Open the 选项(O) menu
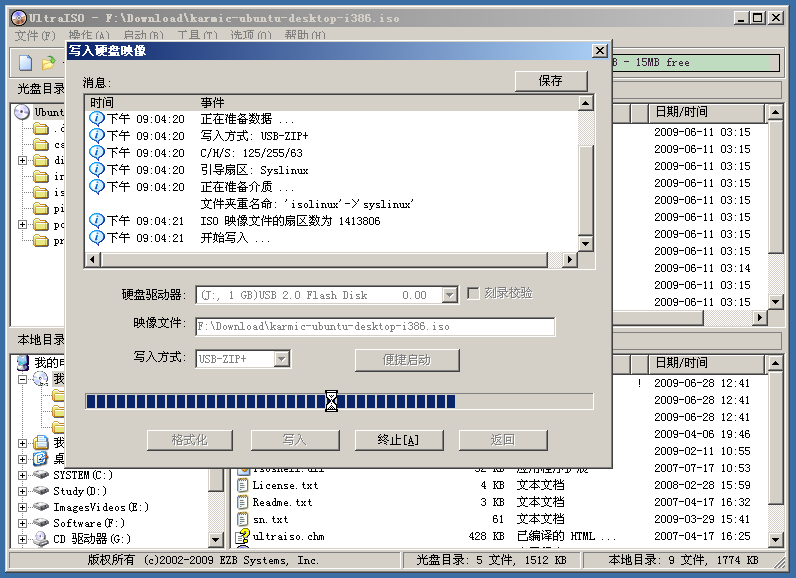 [251, 36]
